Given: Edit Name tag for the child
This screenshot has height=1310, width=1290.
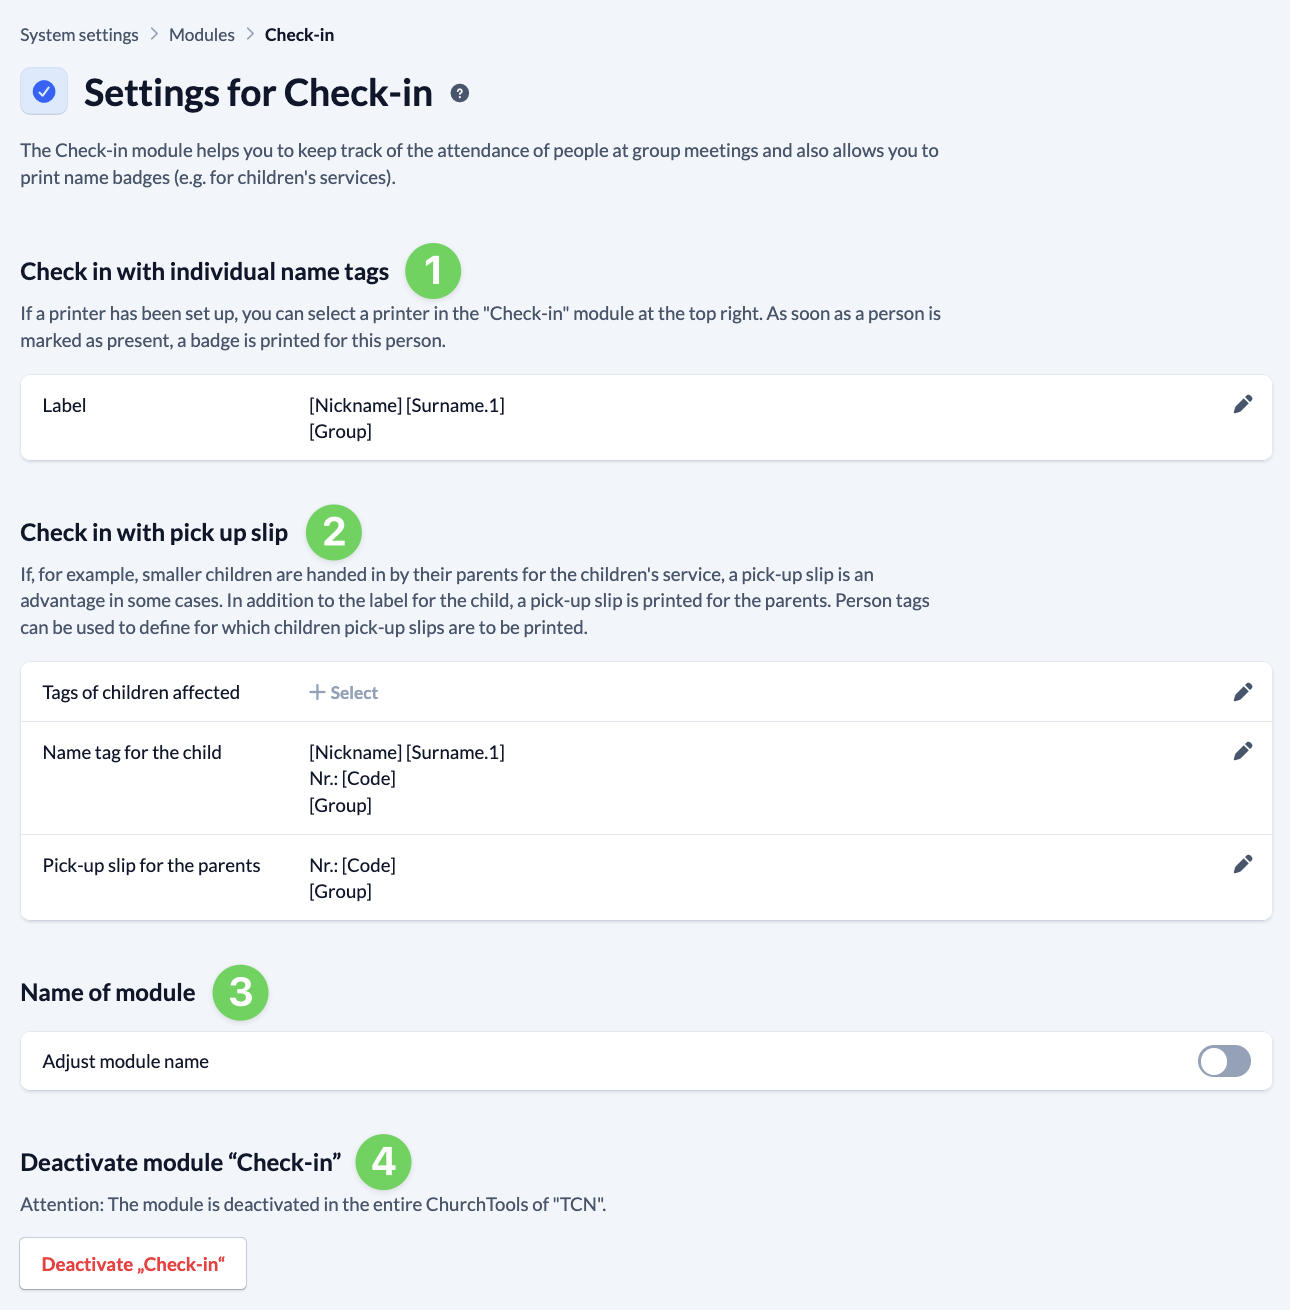Looking at the screenshot, I should (x=1243, y=751).
